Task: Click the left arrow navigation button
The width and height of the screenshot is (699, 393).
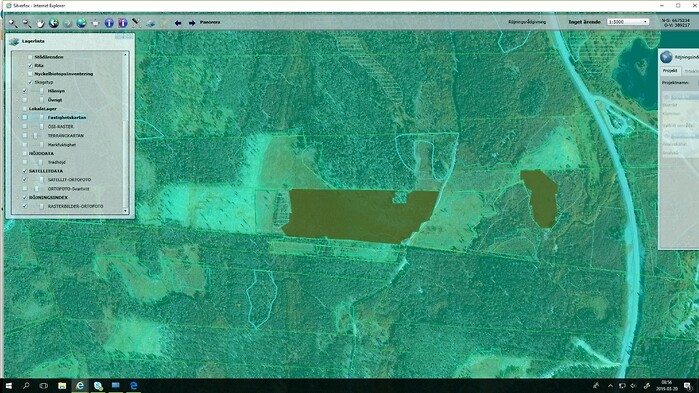Action: pos(178,23)
